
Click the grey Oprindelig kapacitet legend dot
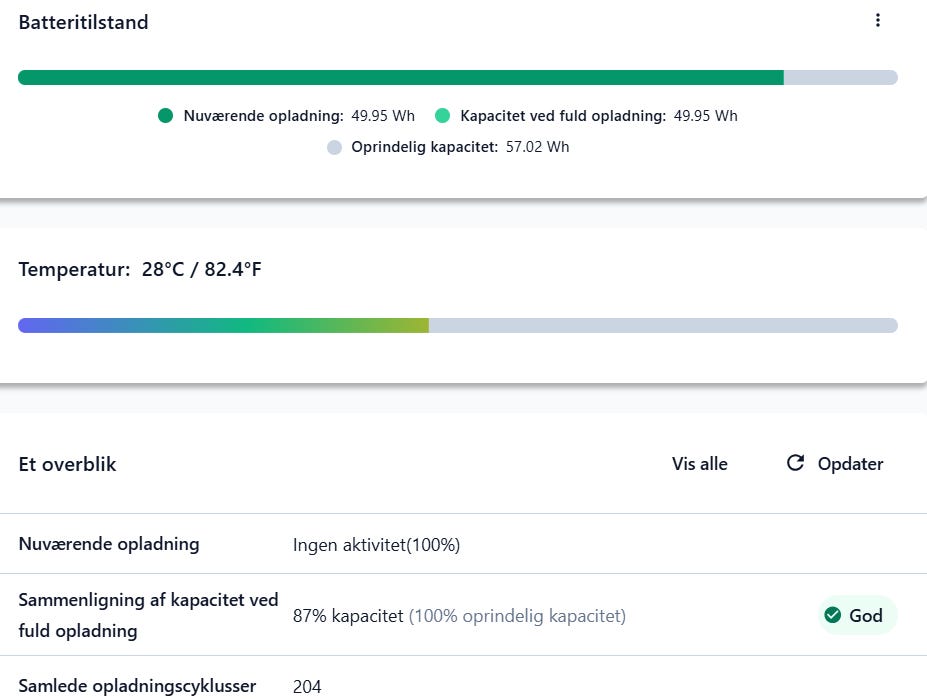pos(334,147)
